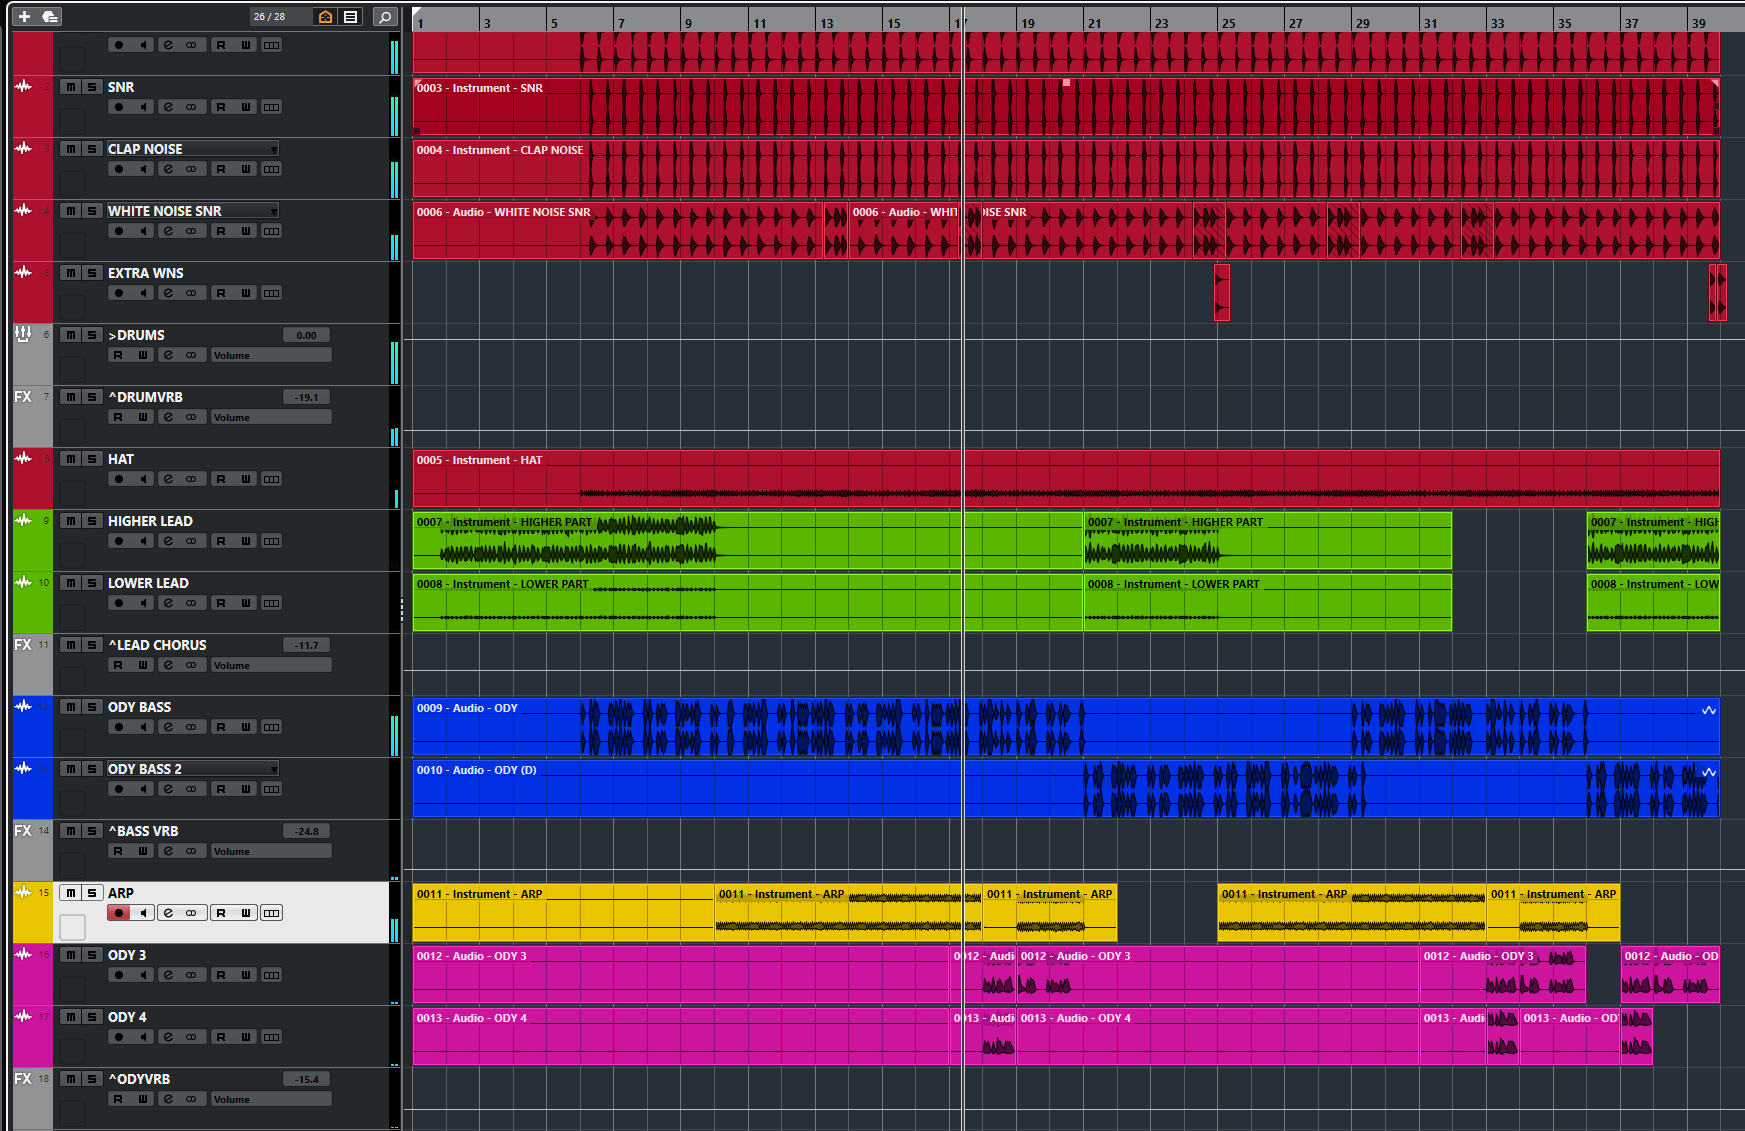Click the >DRUMS group channel mixer icon

[23, 334]
